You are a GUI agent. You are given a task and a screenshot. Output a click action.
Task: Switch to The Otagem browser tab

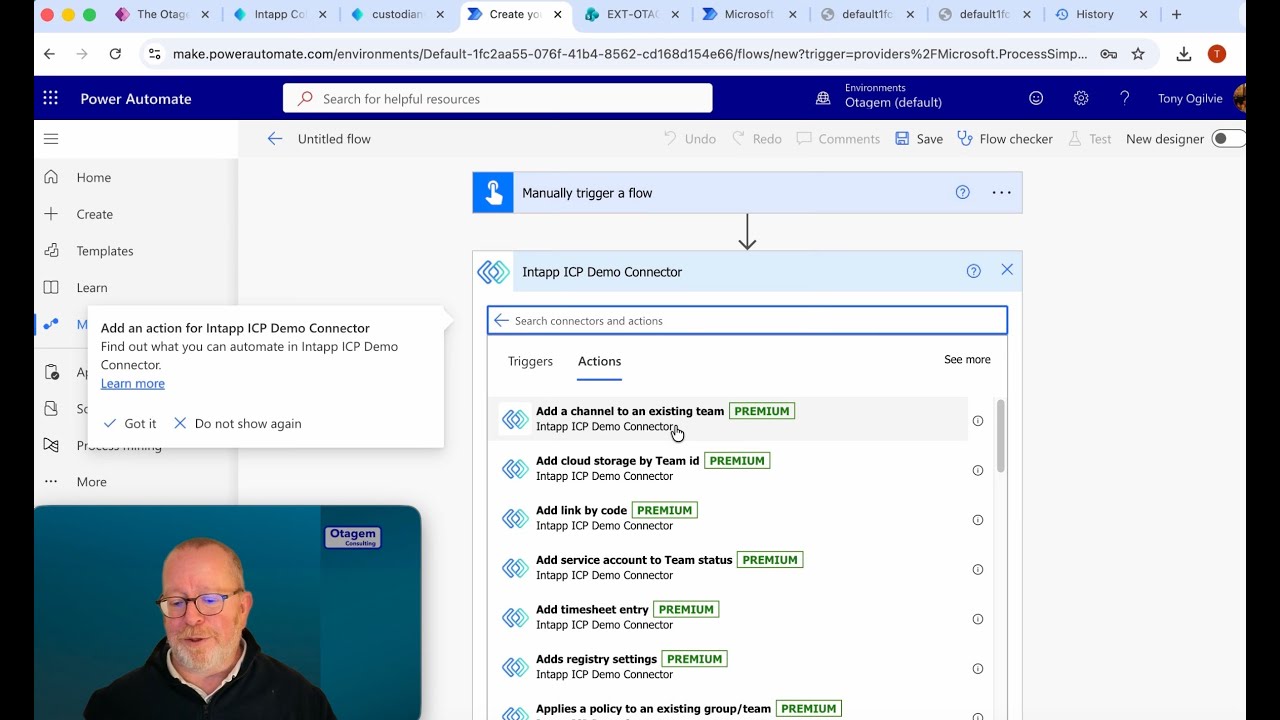click(163, 14)
